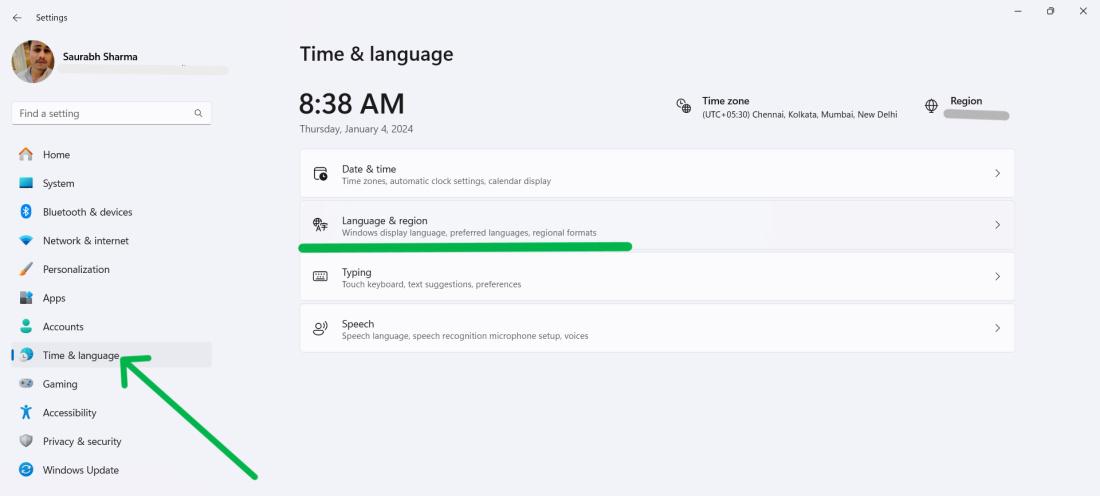Viewport: 1100px width, 496px height.
Task: Select the Personalization paintbrush icon
Action: pyautogui.click(x=26, y=270)
